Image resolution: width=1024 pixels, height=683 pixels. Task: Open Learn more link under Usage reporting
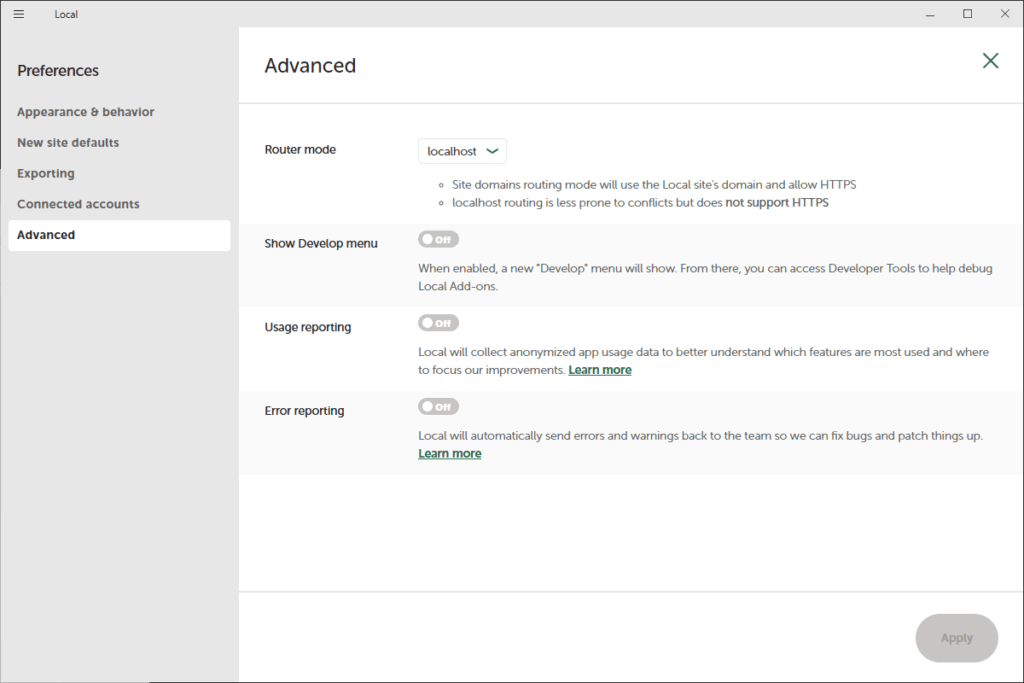pyautogui.click(x=599, y=370)
